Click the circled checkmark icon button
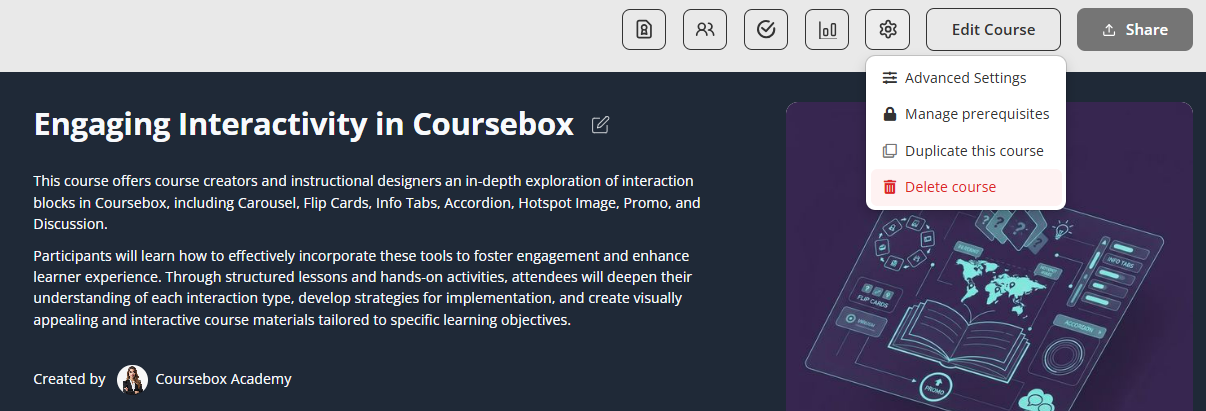Screen dimensions: 1206x411 (766, 30)
